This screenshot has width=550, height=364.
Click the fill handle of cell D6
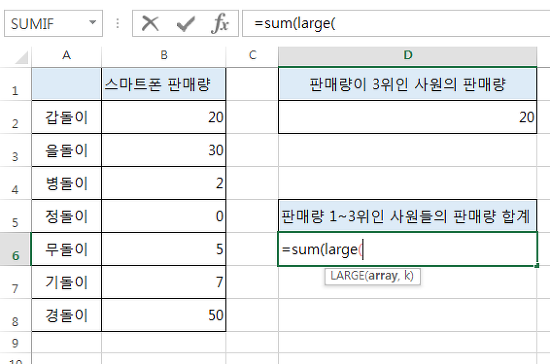pos(537,266)
